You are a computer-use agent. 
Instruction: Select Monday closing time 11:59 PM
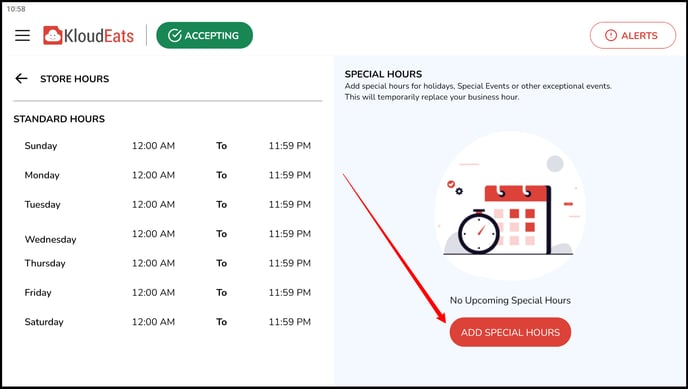click(x=290, y=175)
